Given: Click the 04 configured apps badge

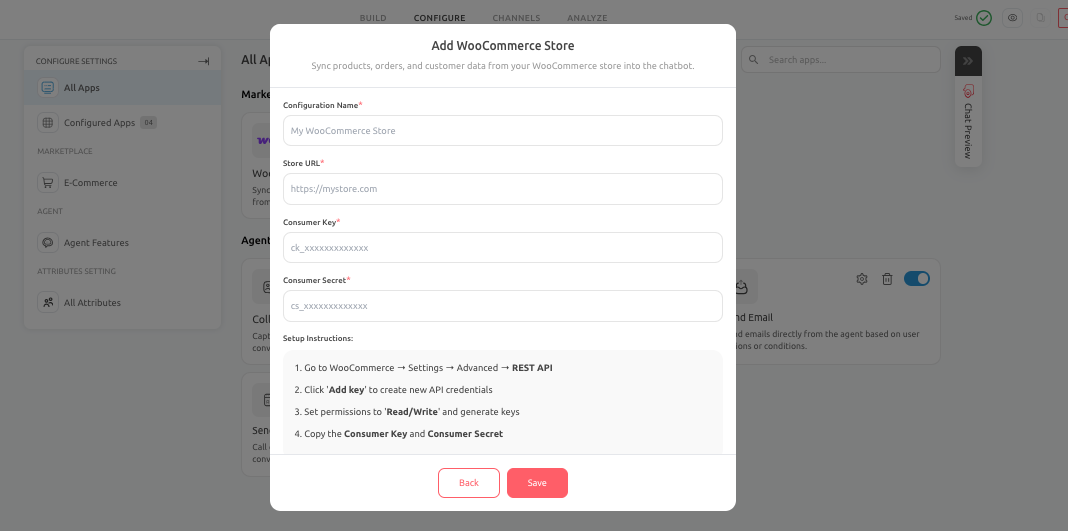Looking at the screenshot, I should pyautogui.click(x=148, y=123).
